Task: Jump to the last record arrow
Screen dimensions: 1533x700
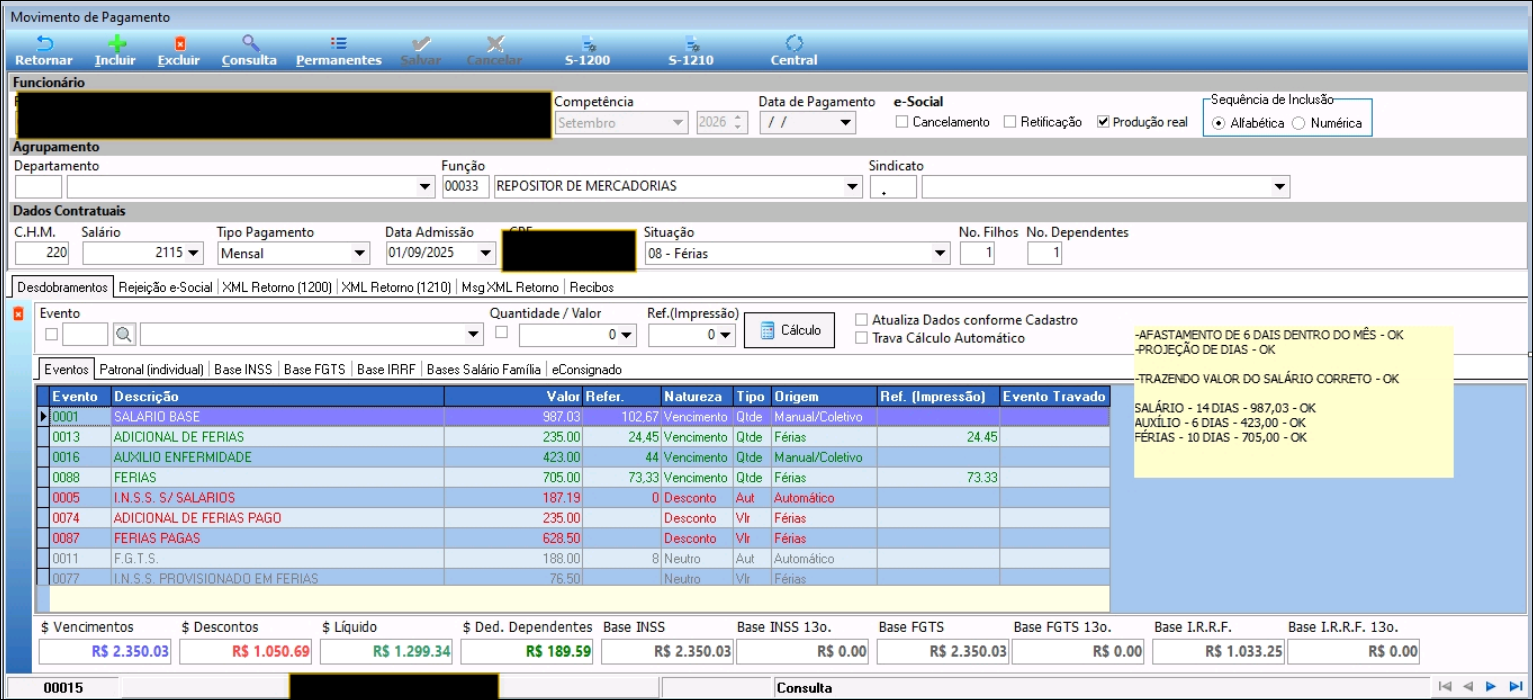Action: (1516, 686)
